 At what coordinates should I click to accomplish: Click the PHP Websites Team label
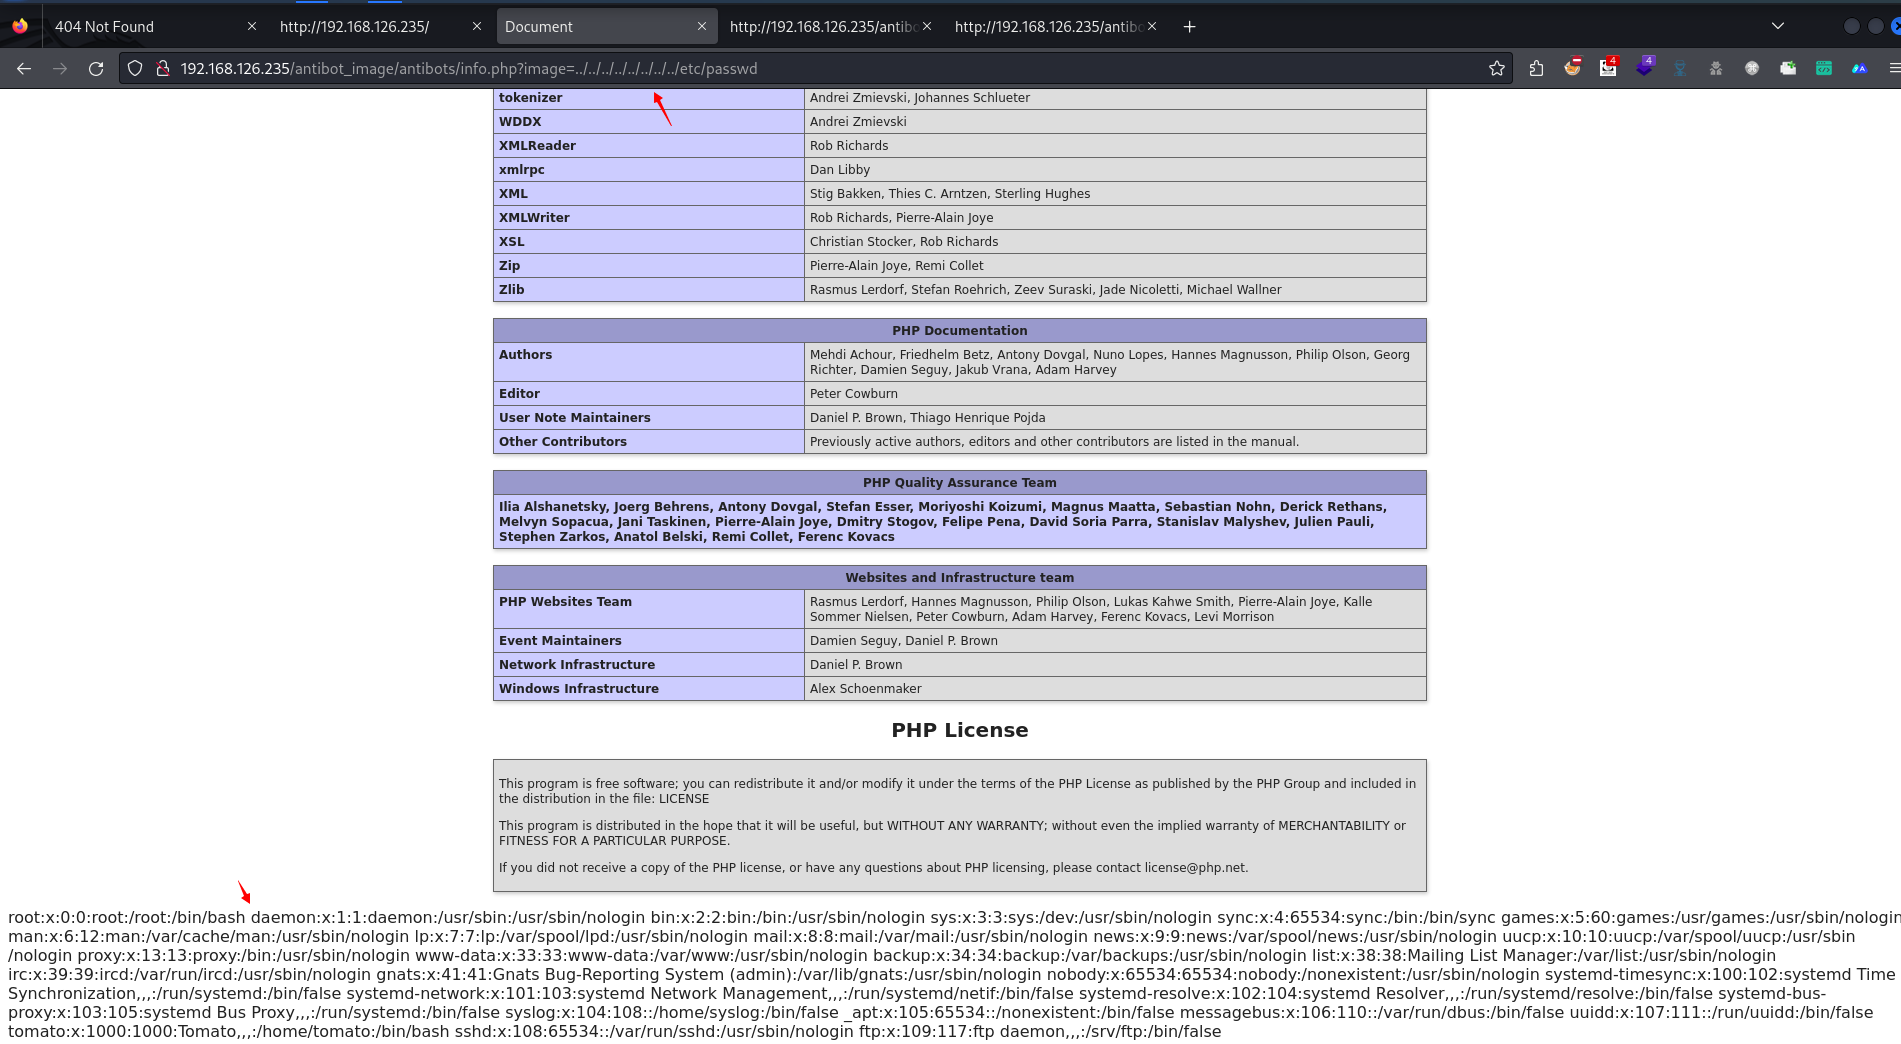566,602
